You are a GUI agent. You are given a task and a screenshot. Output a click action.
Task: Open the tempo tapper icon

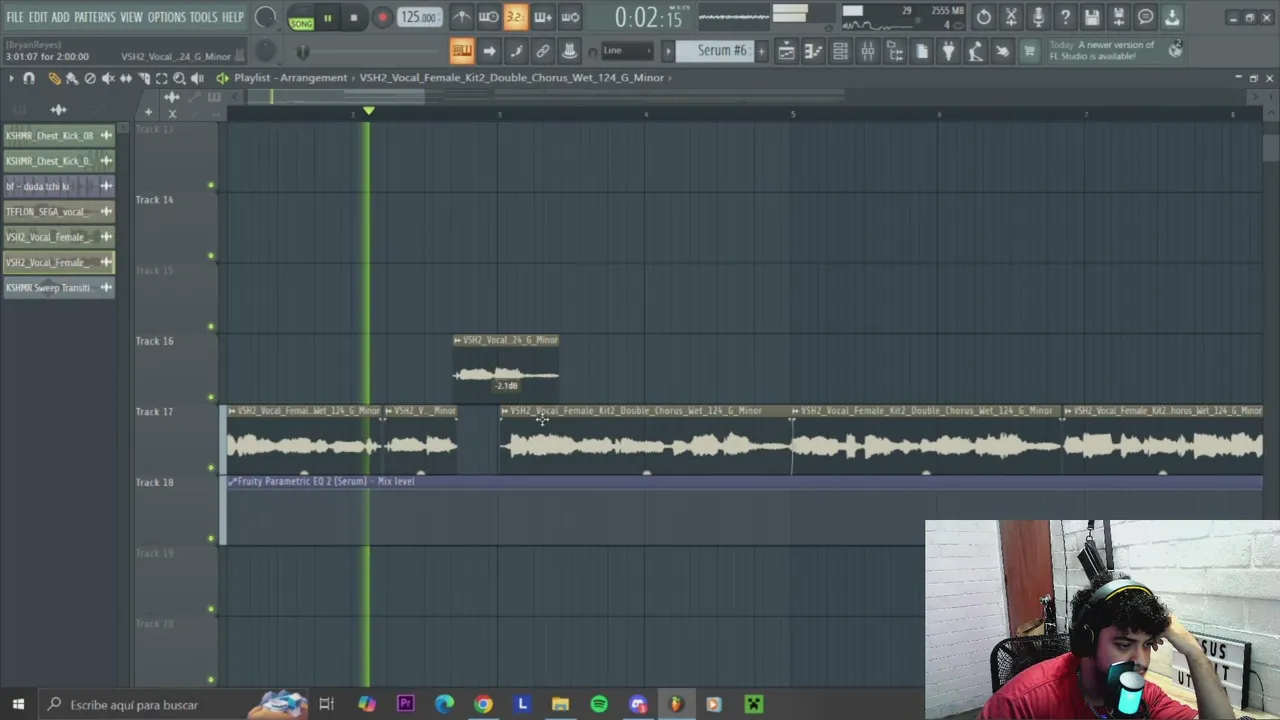975,51
